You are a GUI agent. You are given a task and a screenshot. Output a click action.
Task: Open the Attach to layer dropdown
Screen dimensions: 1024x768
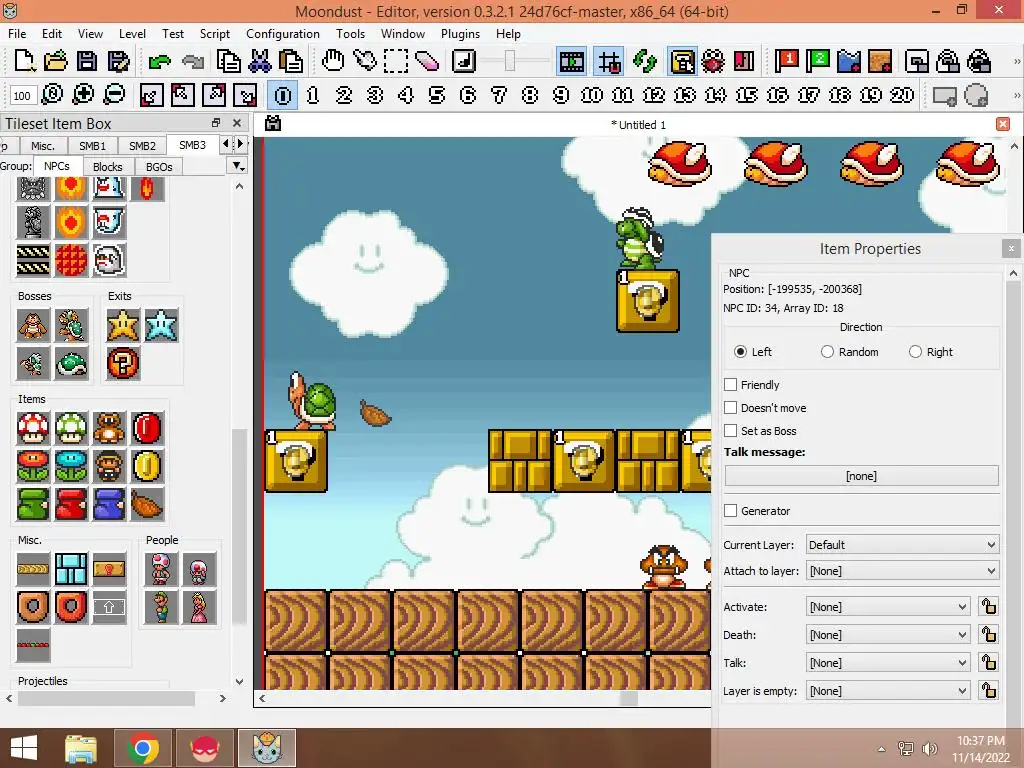[902, 571]
